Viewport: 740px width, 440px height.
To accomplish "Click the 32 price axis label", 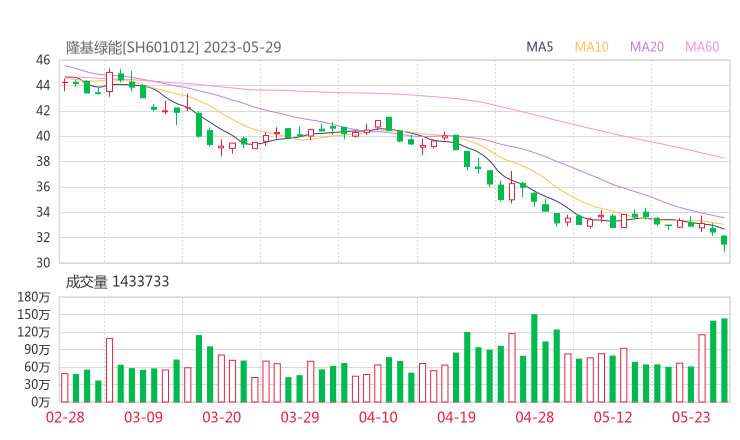I will pos(43,237).
